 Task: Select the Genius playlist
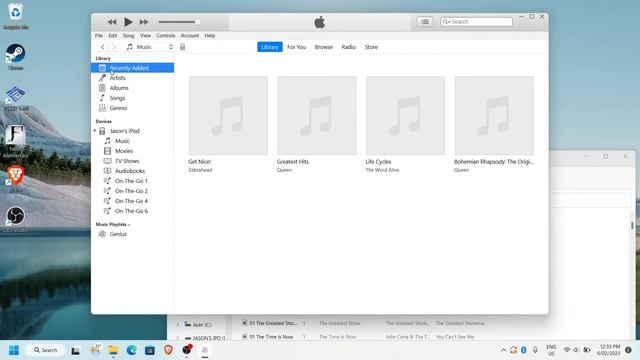coord(118,234)
